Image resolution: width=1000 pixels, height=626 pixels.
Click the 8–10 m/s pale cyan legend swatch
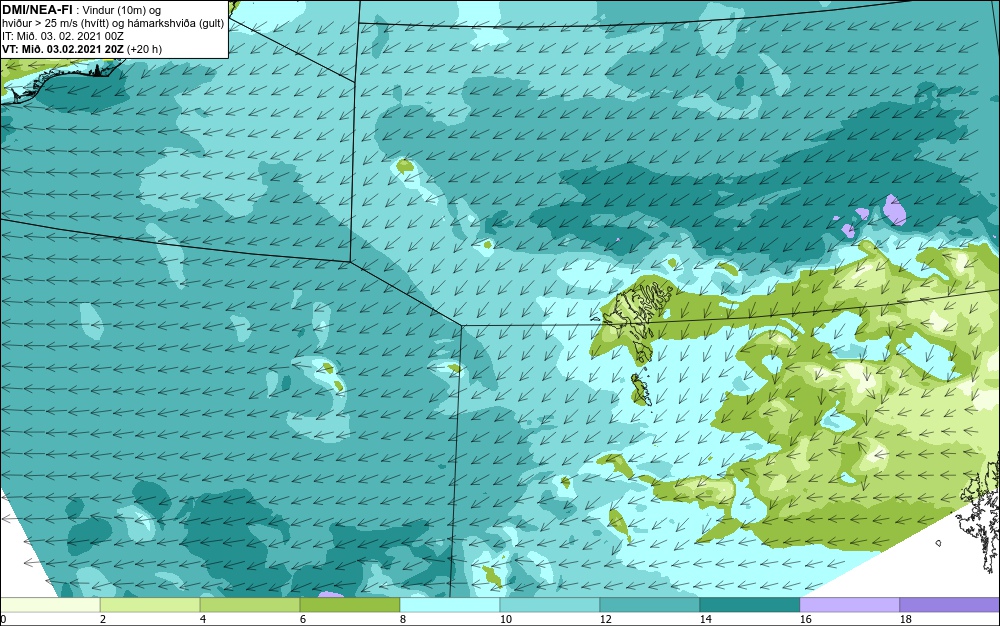[x=450, y=604]
